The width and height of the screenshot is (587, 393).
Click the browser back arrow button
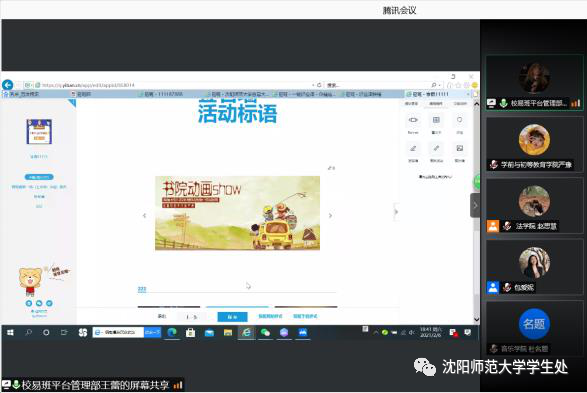coord(7,85)
